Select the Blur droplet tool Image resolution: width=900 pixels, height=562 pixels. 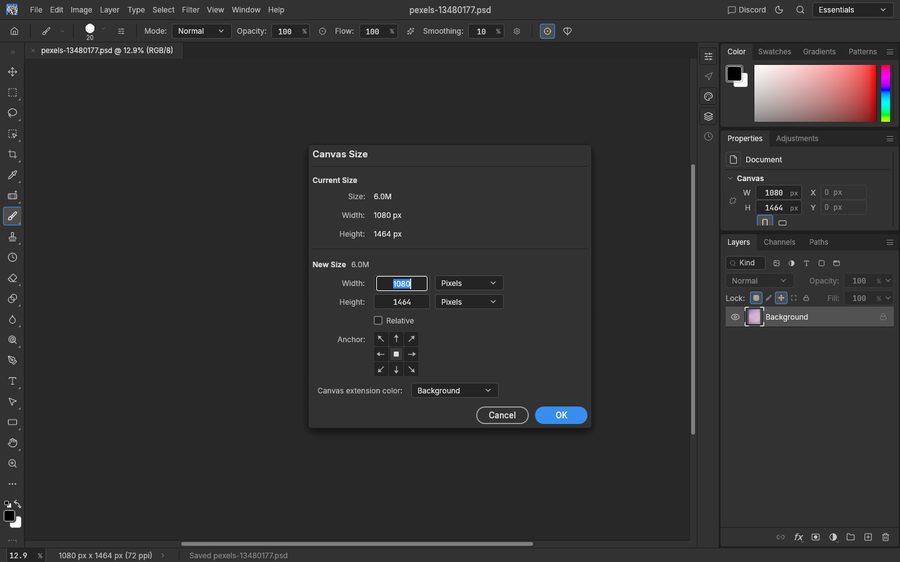tap(12, 319)
